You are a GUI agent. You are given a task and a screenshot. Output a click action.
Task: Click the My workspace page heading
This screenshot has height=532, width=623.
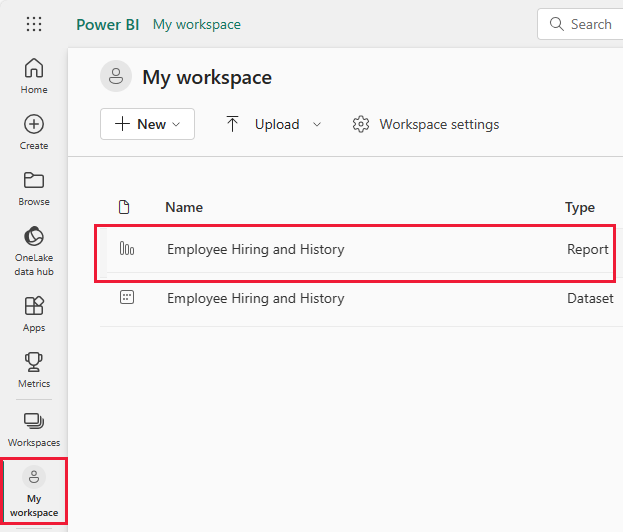(207, 77)
